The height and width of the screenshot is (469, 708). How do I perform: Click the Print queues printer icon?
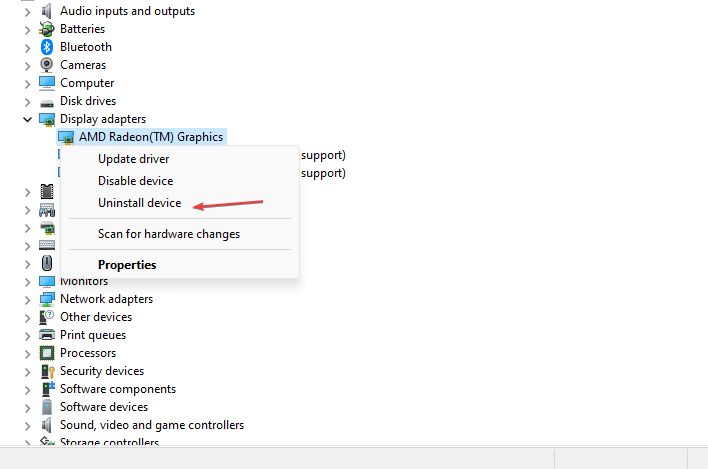(47, 335)
